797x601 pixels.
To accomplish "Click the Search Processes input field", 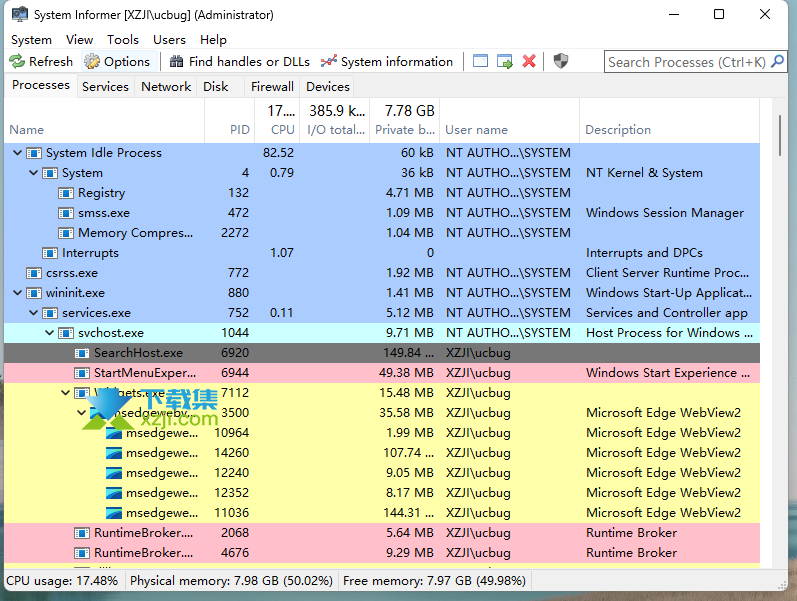I will point(686,62).
